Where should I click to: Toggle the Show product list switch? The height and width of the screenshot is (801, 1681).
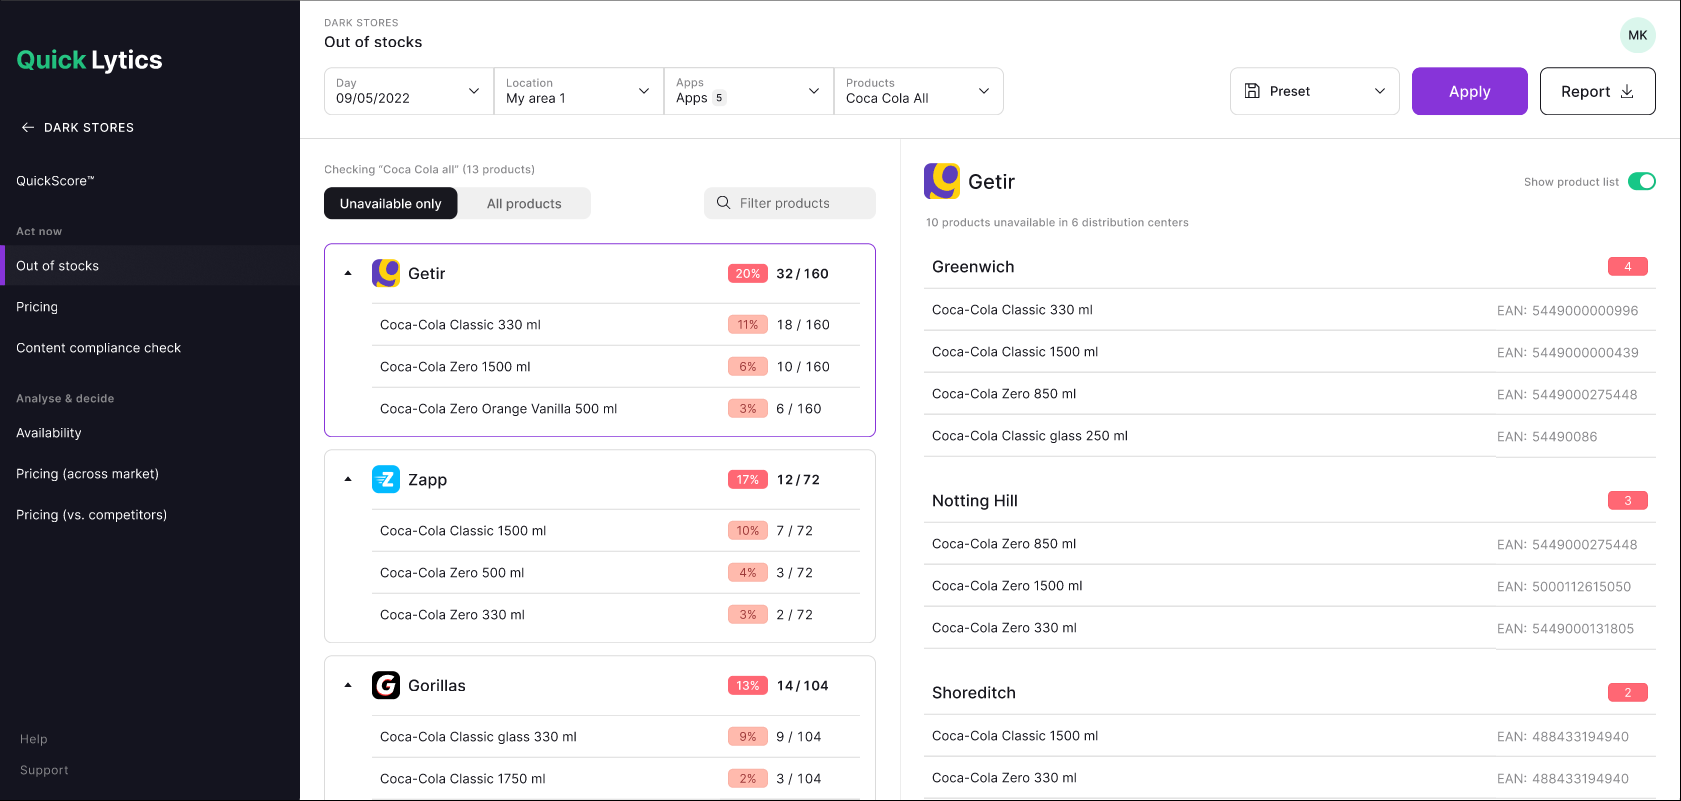[1641, 181]
